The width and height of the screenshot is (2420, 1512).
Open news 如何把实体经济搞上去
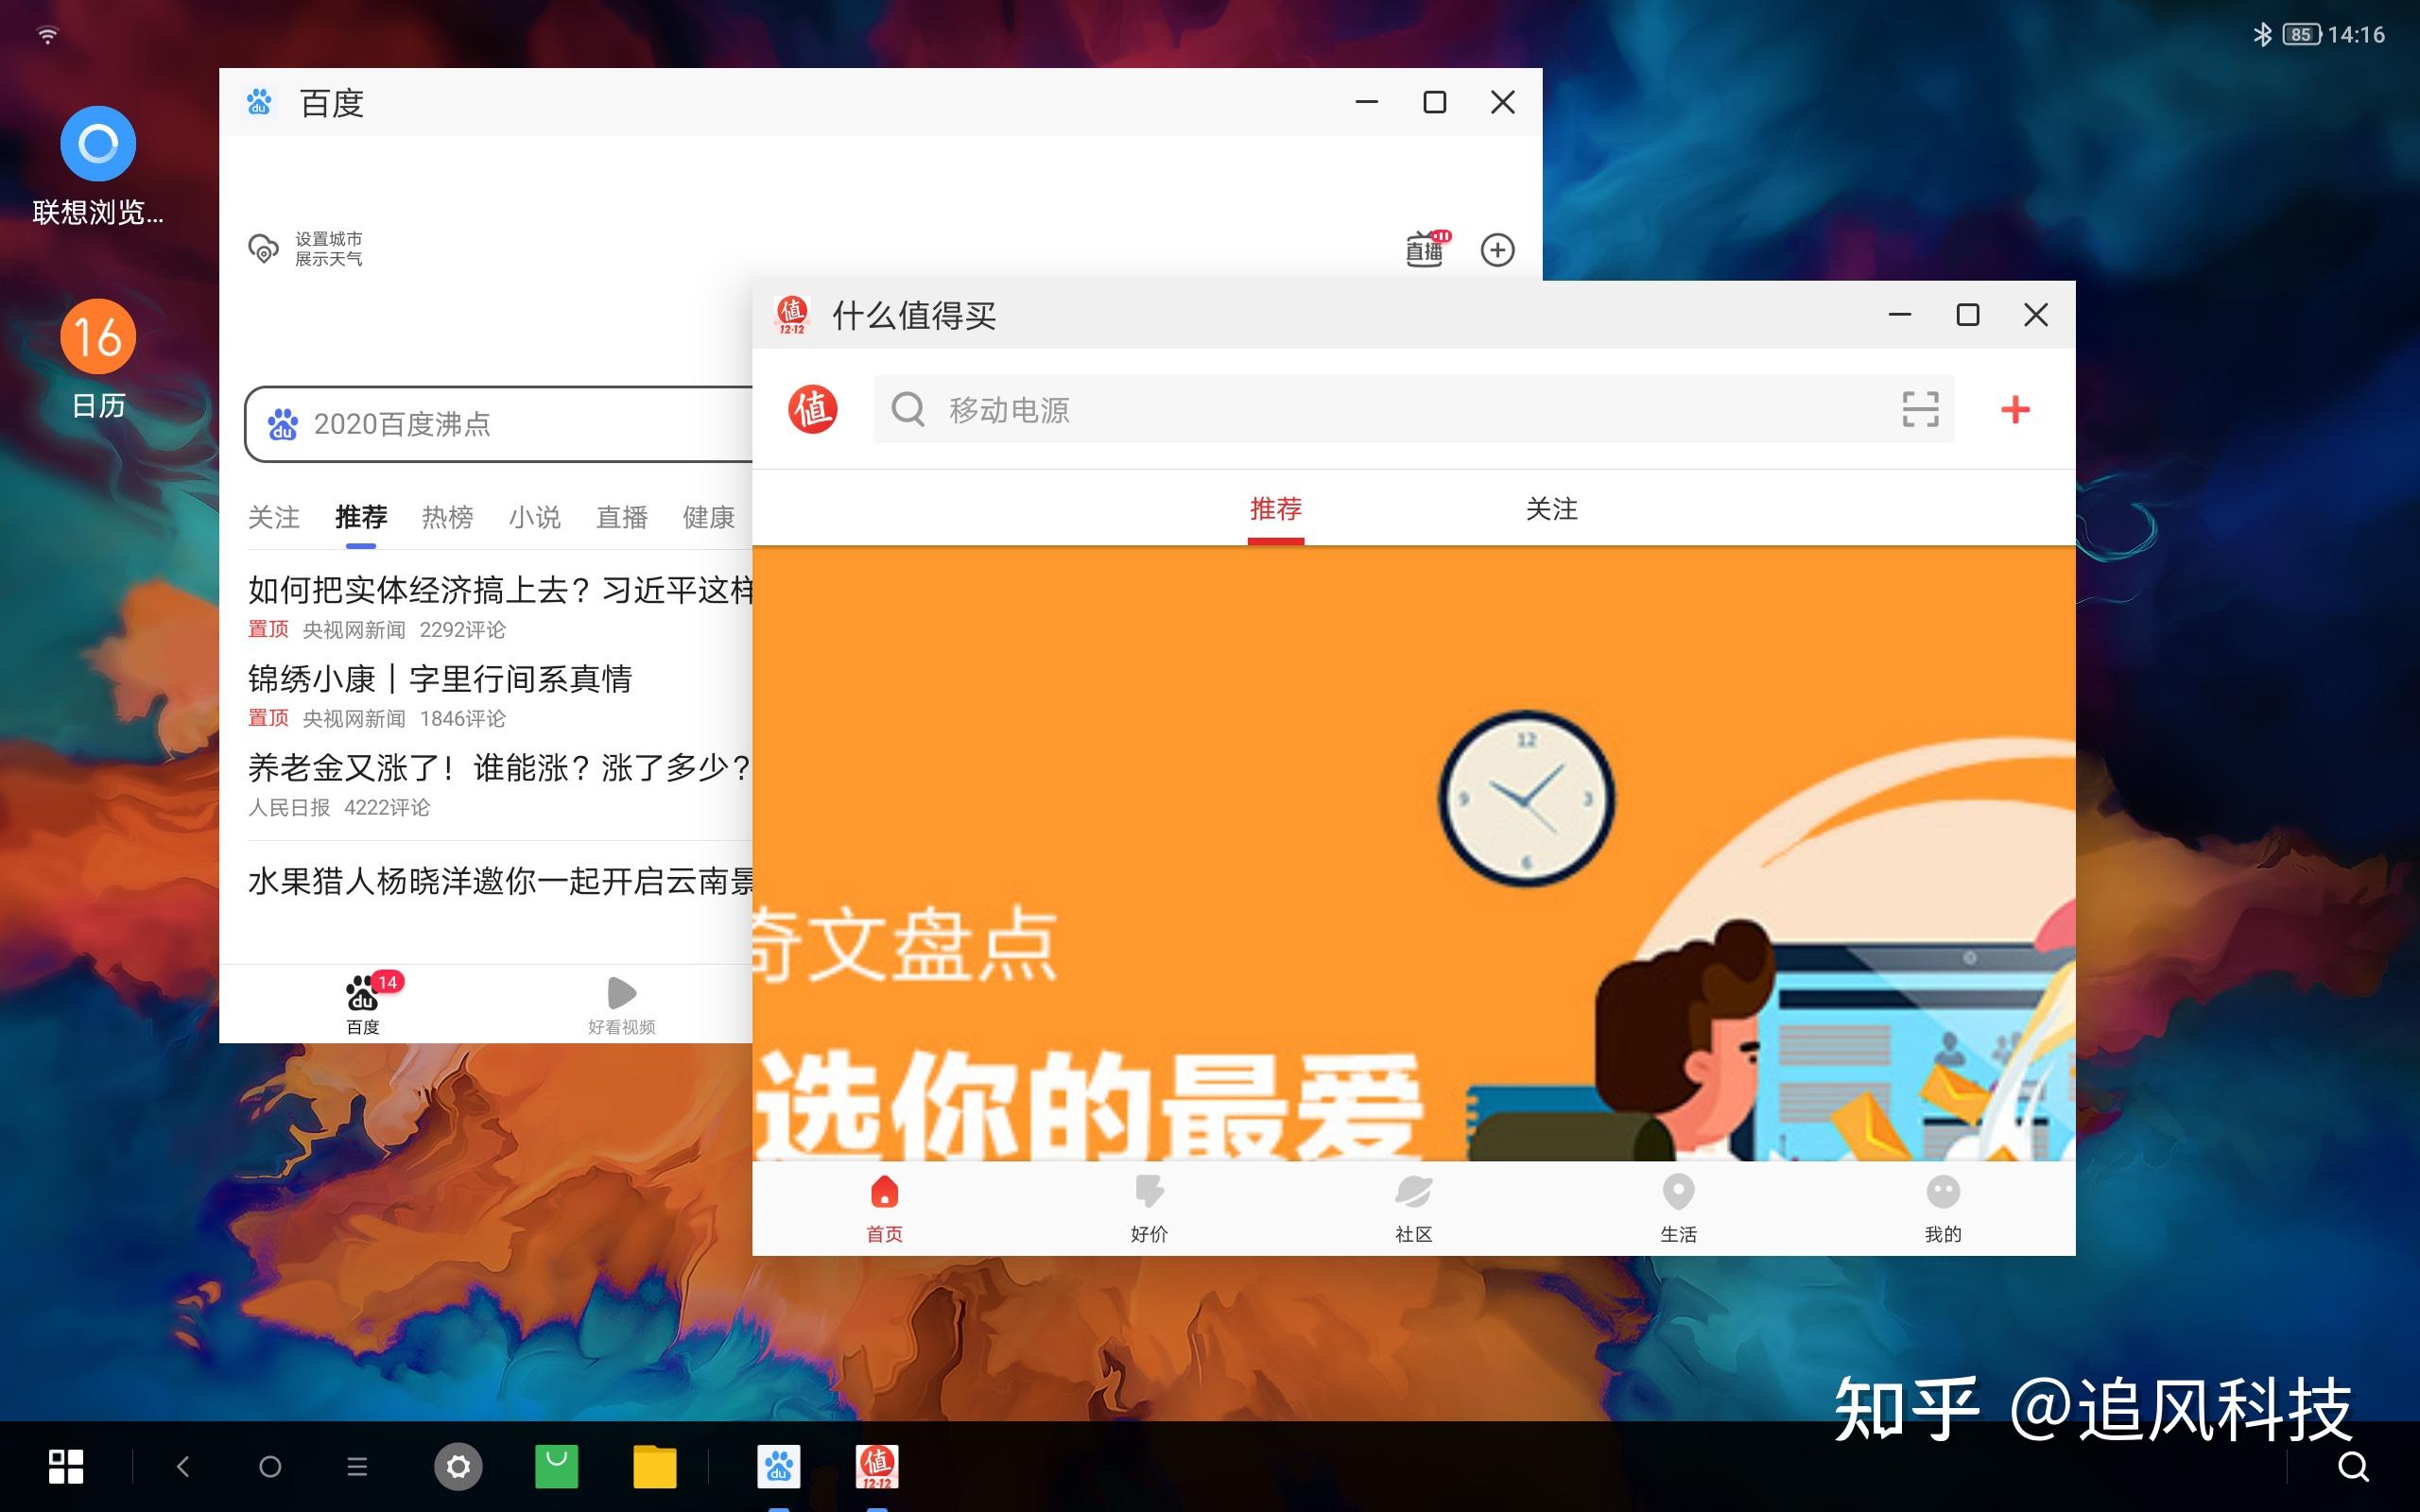coord(500,590)
